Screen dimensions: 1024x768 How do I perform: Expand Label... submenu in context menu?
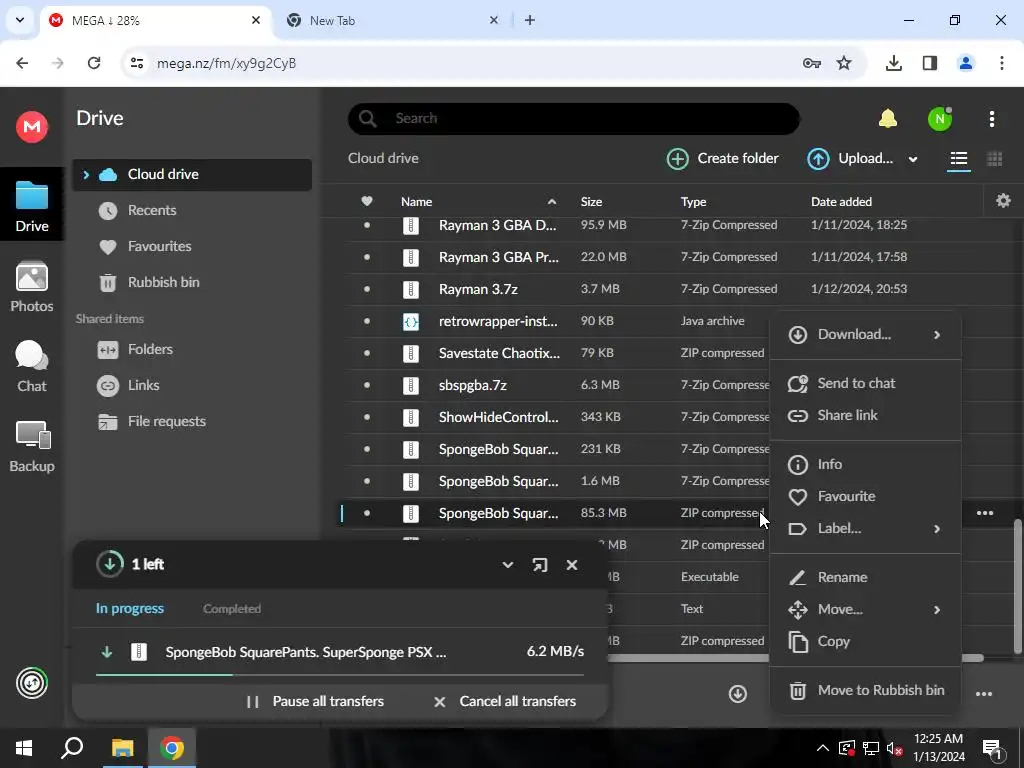coord(865,528)
